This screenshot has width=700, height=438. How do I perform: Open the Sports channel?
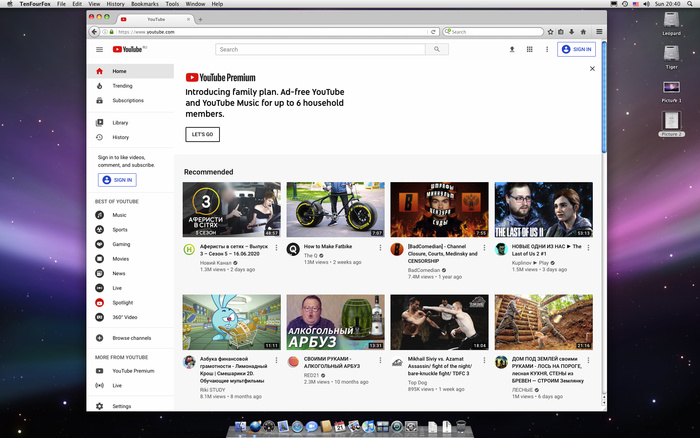coord(130,229)
